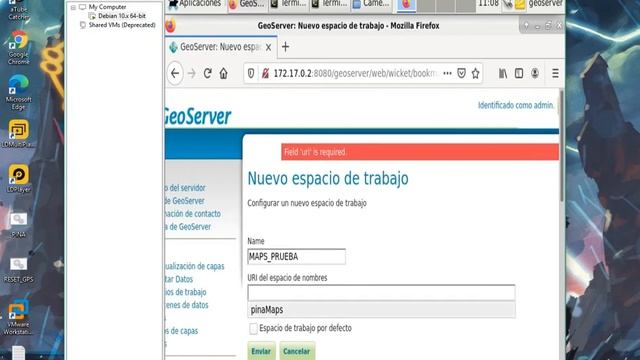Open Acerca de GeoServer link

[x=188, y=227]
